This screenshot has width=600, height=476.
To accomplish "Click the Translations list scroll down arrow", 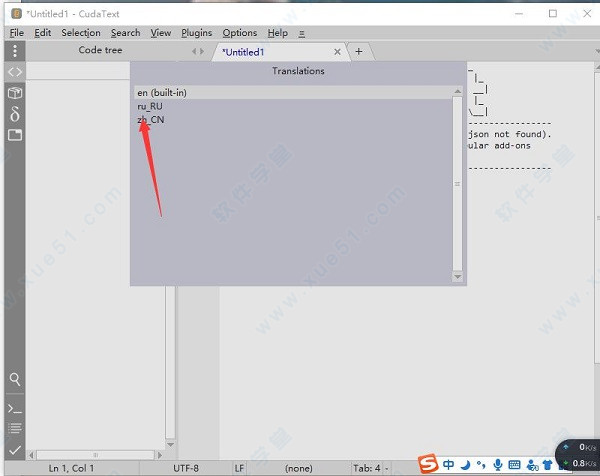I will (457, 276).
